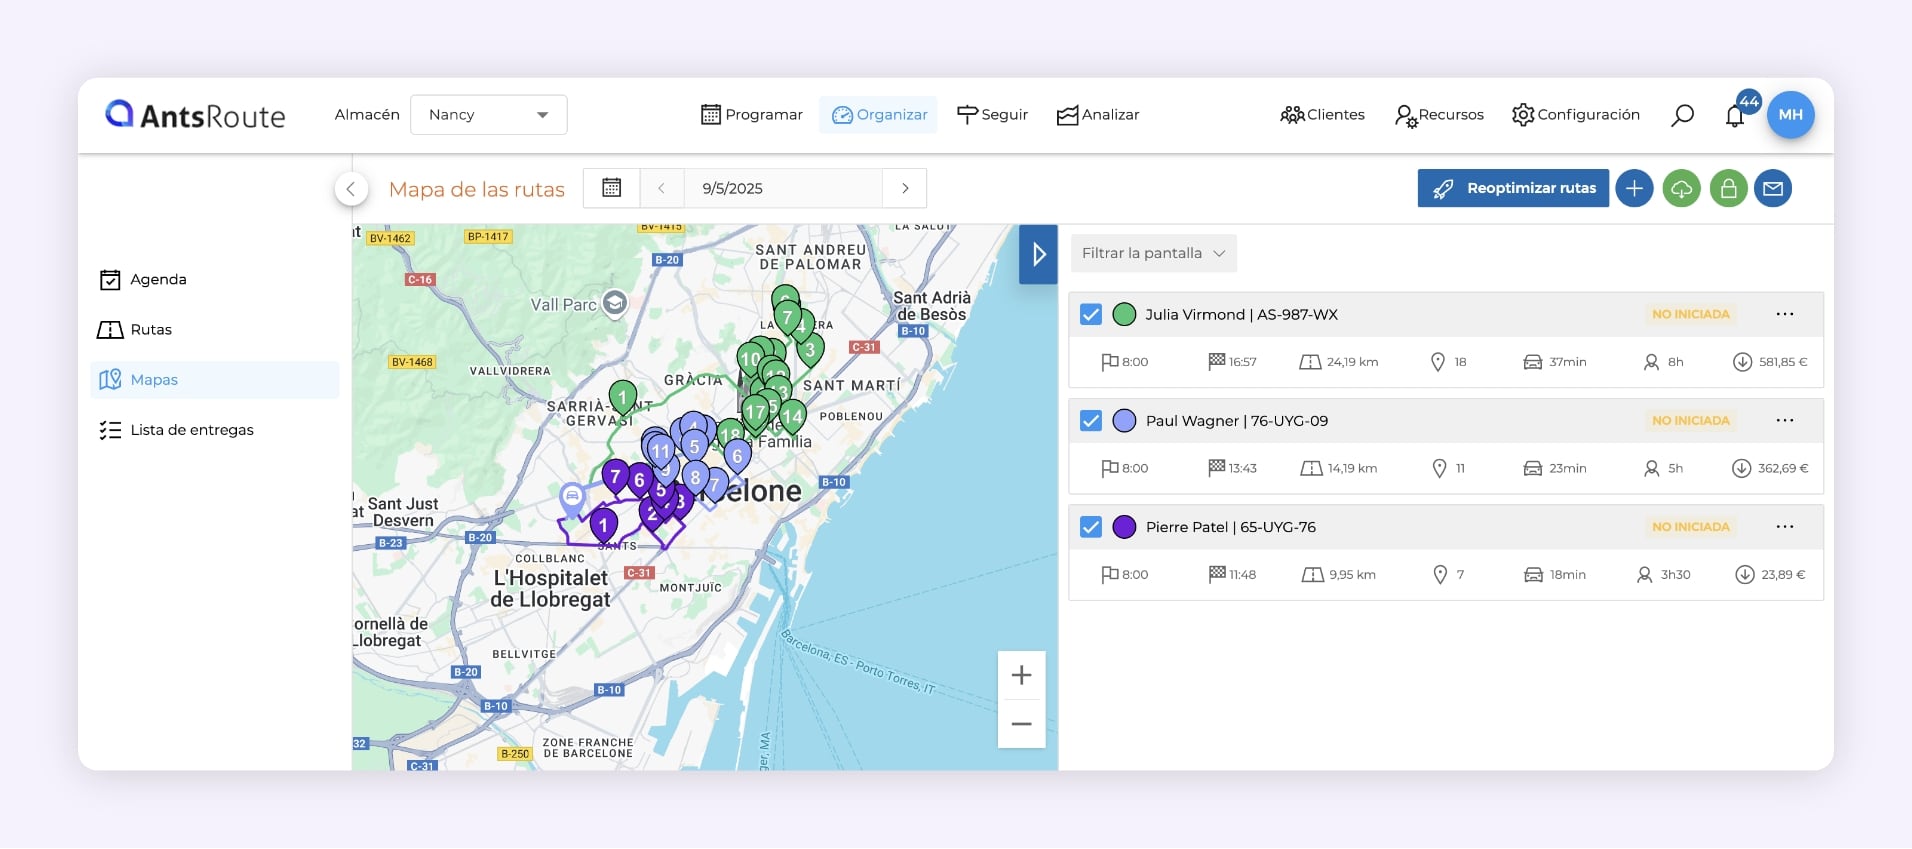The width and height of the screenshot is (1912, 849).
Task: Uncheck Paul Wagner route checkbox
Action: [1091, 421]
